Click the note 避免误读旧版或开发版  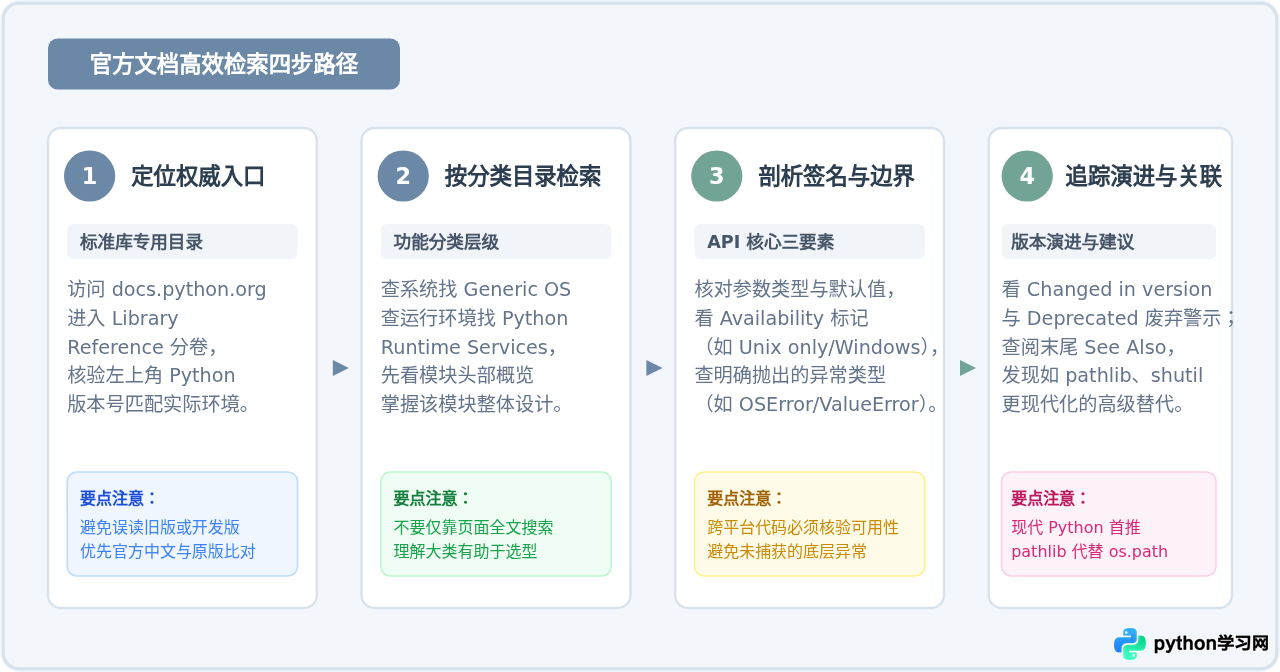coord(160,527)
